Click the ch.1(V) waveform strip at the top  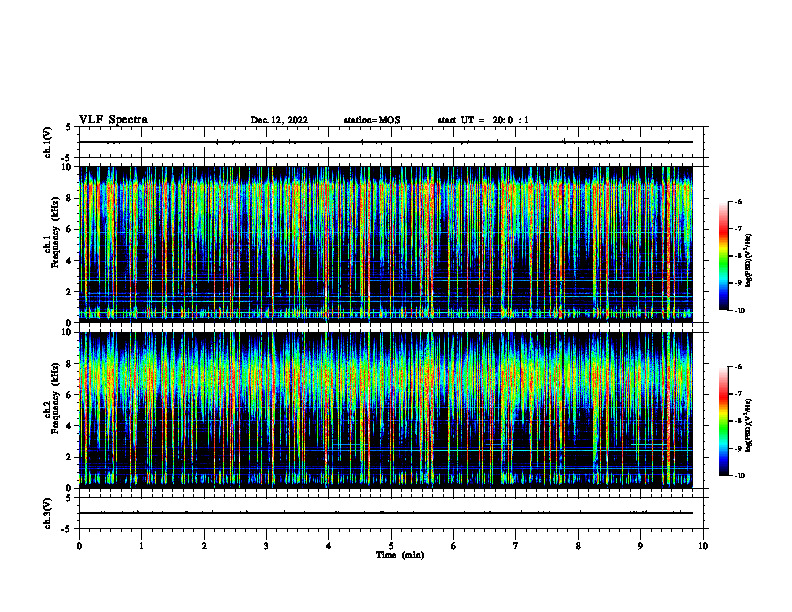click(391, 142)
